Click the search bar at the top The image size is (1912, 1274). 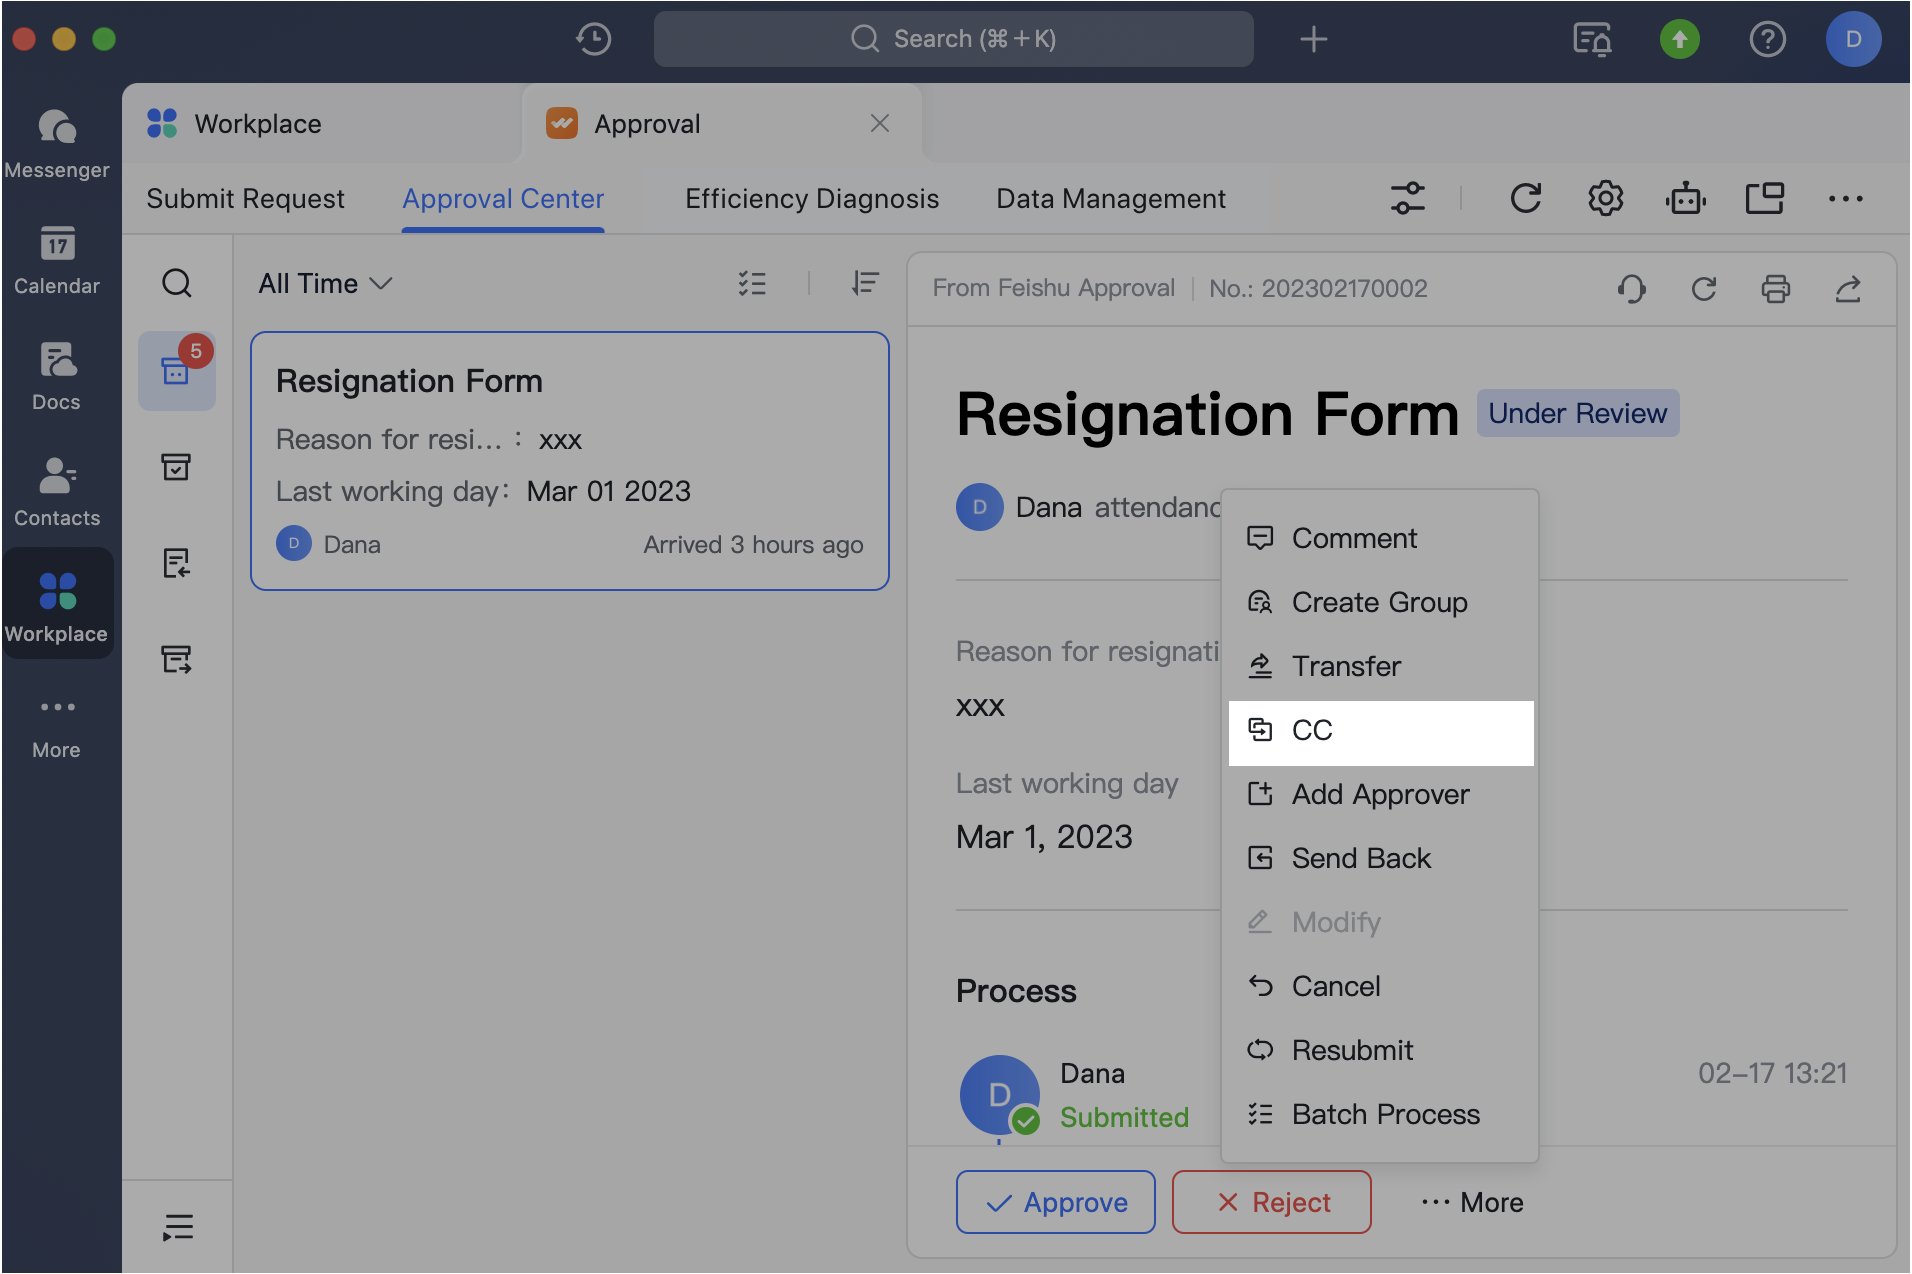click(953, 39)
